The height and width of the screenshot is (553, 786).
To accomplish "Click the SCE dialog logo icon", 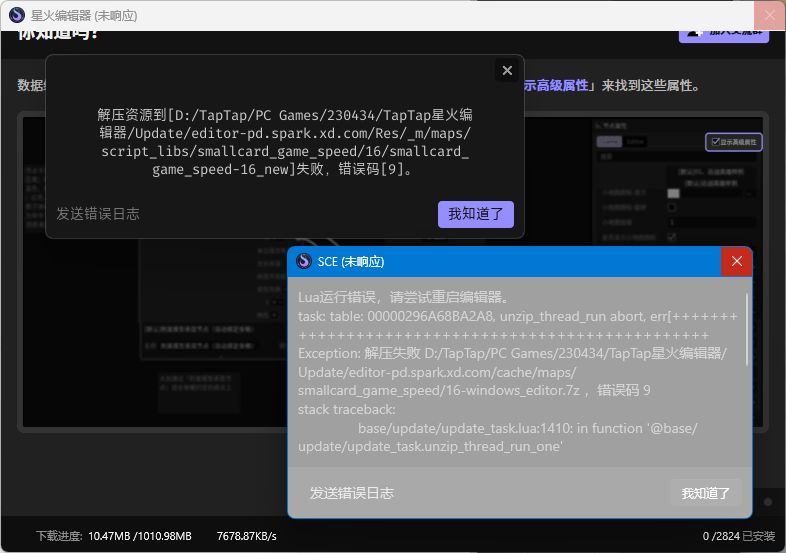I will pos(304,261).
